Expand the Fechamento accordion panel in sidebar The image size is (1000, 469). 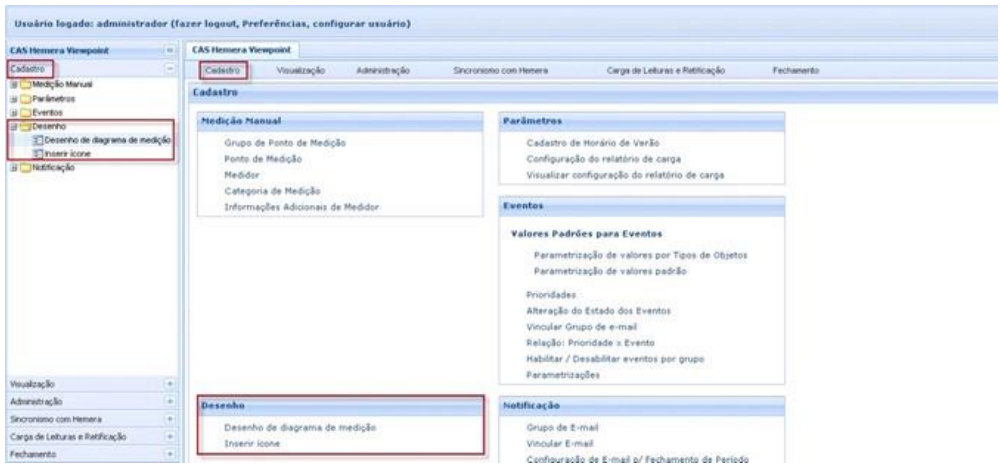pos(169,453)
